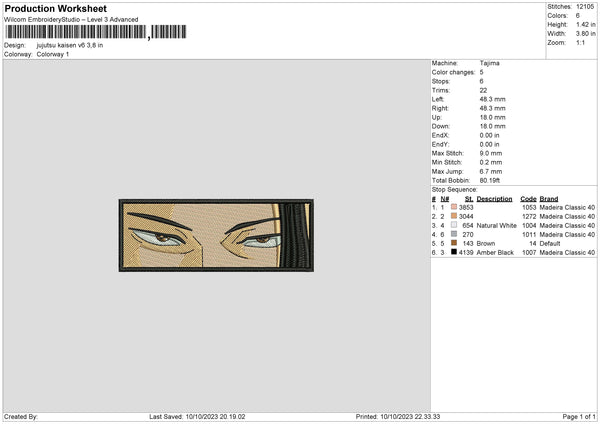The image size is (600, 424).
Task: Click the Colors value 6
Action: [x=578, y=16]
